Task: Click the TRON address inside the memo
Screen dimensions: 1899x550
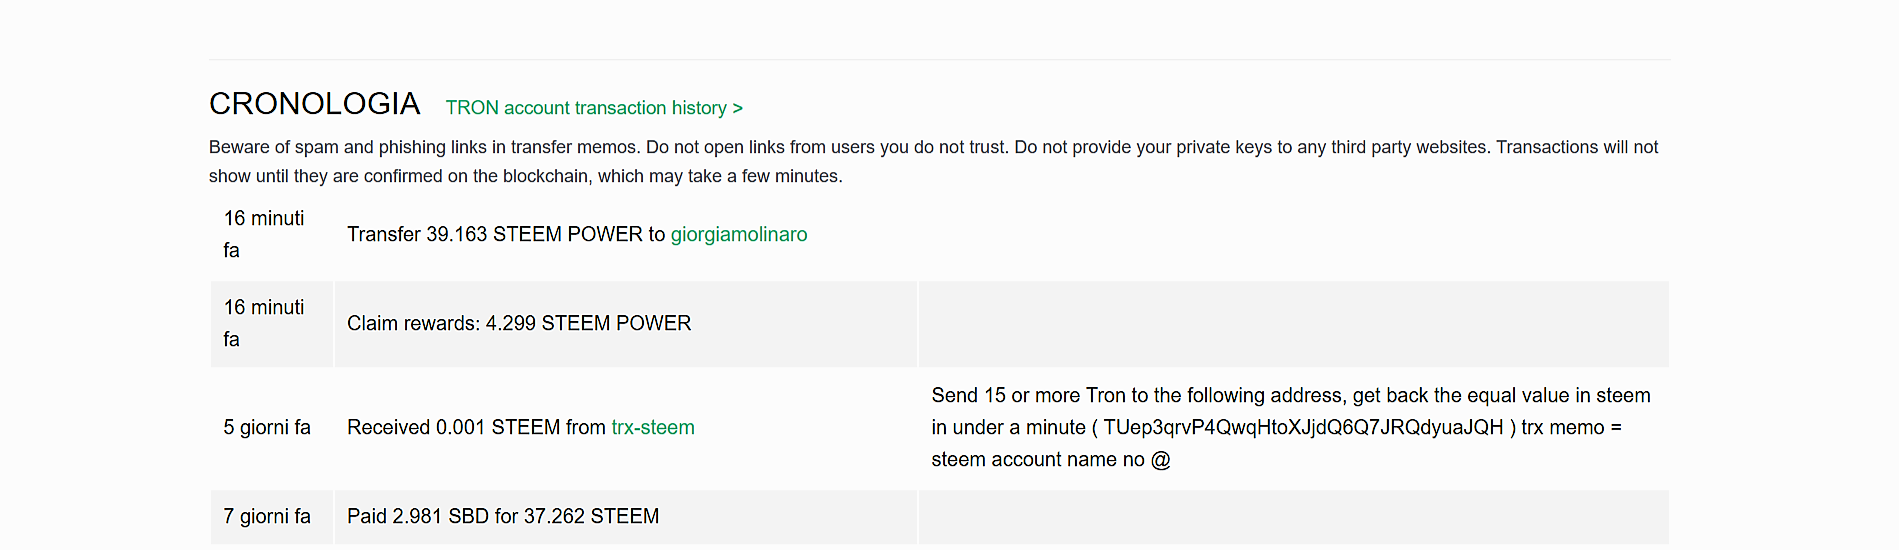Action: coord(1302,427)
